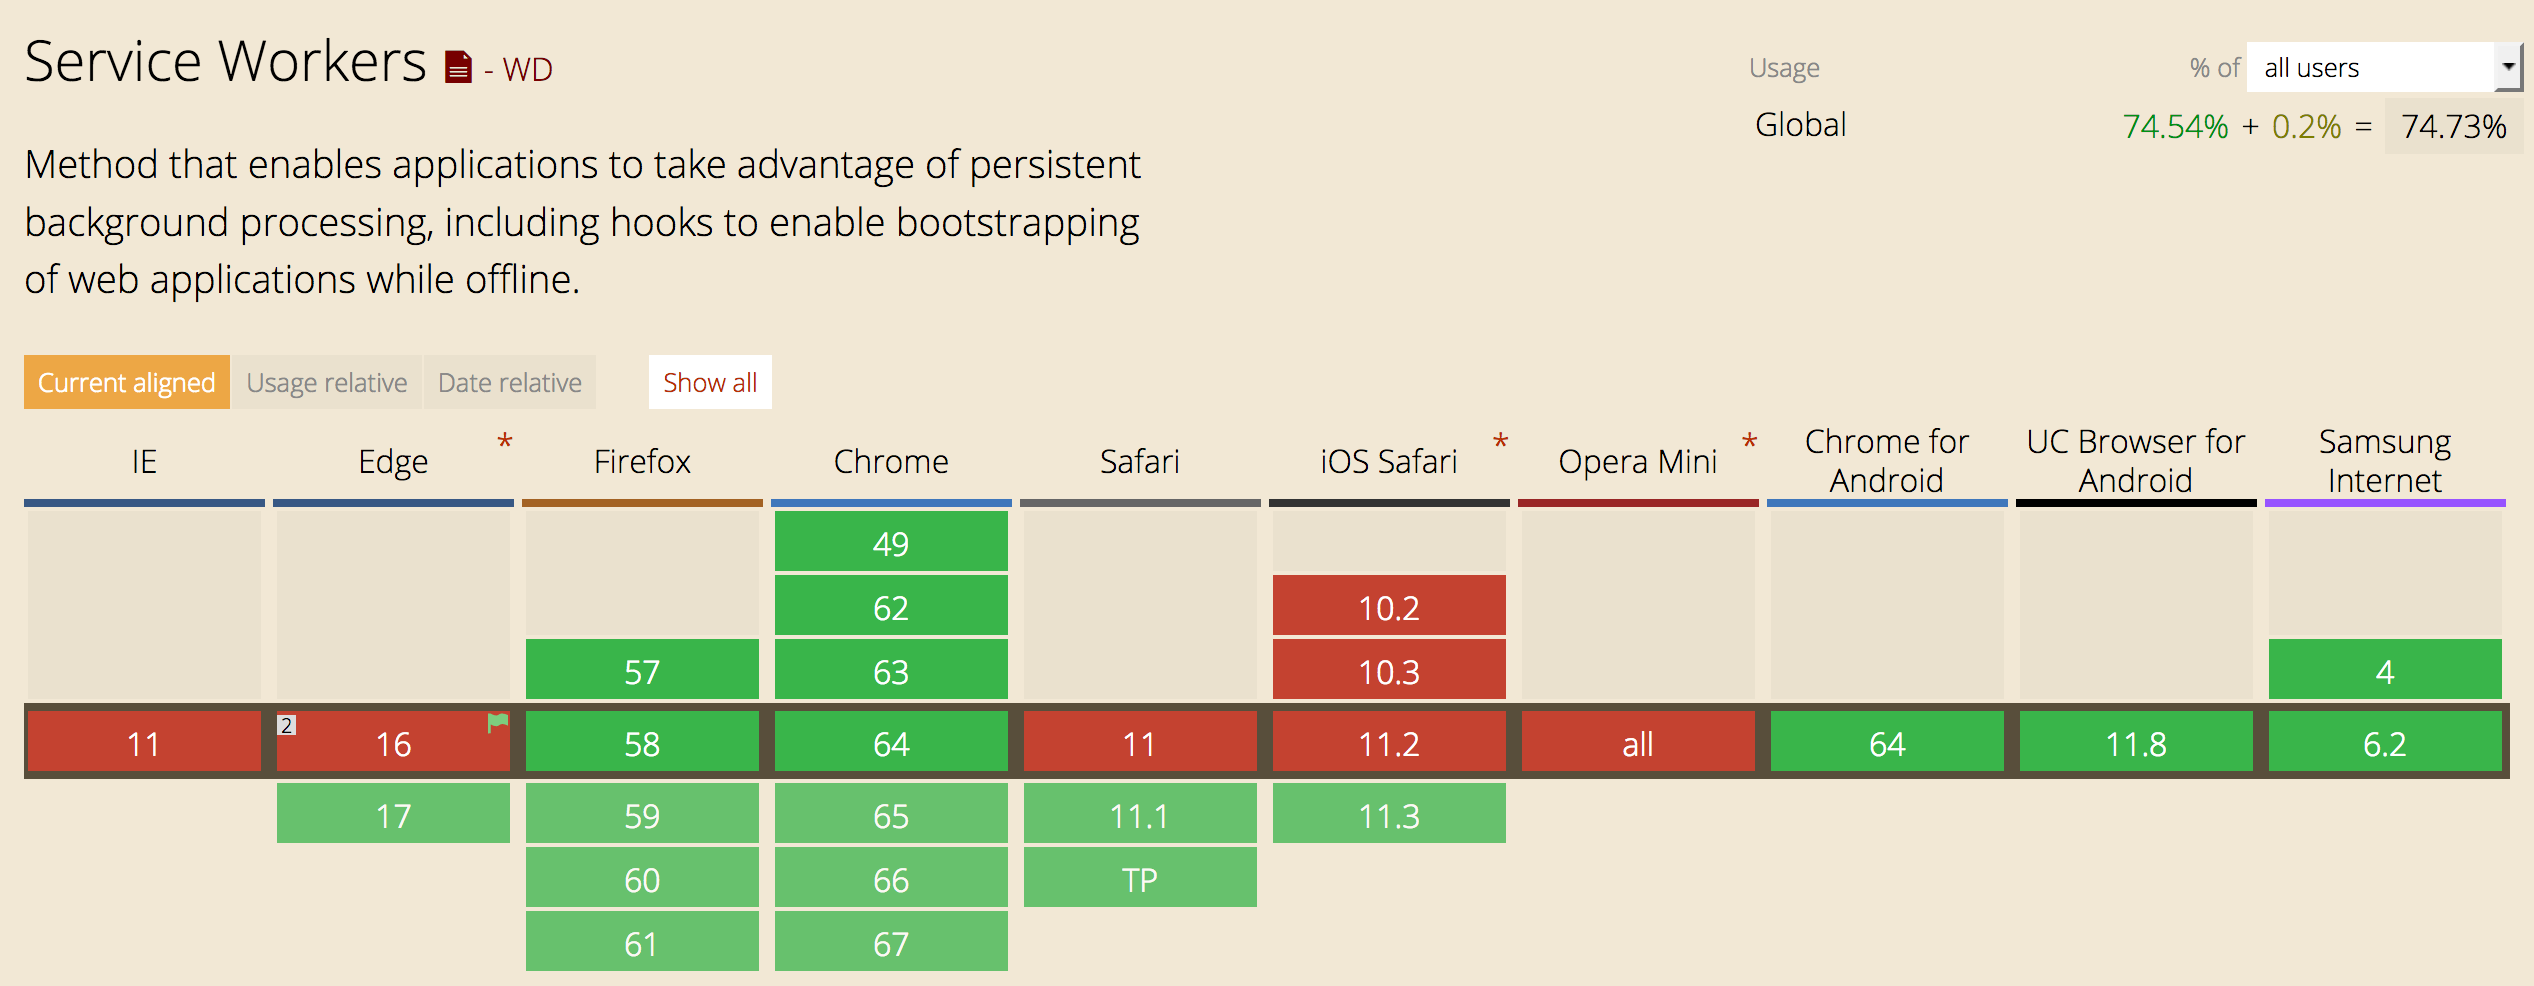Select the Current aligned view
This screenshot has height=986, width=2534.
tap(126, 382)
